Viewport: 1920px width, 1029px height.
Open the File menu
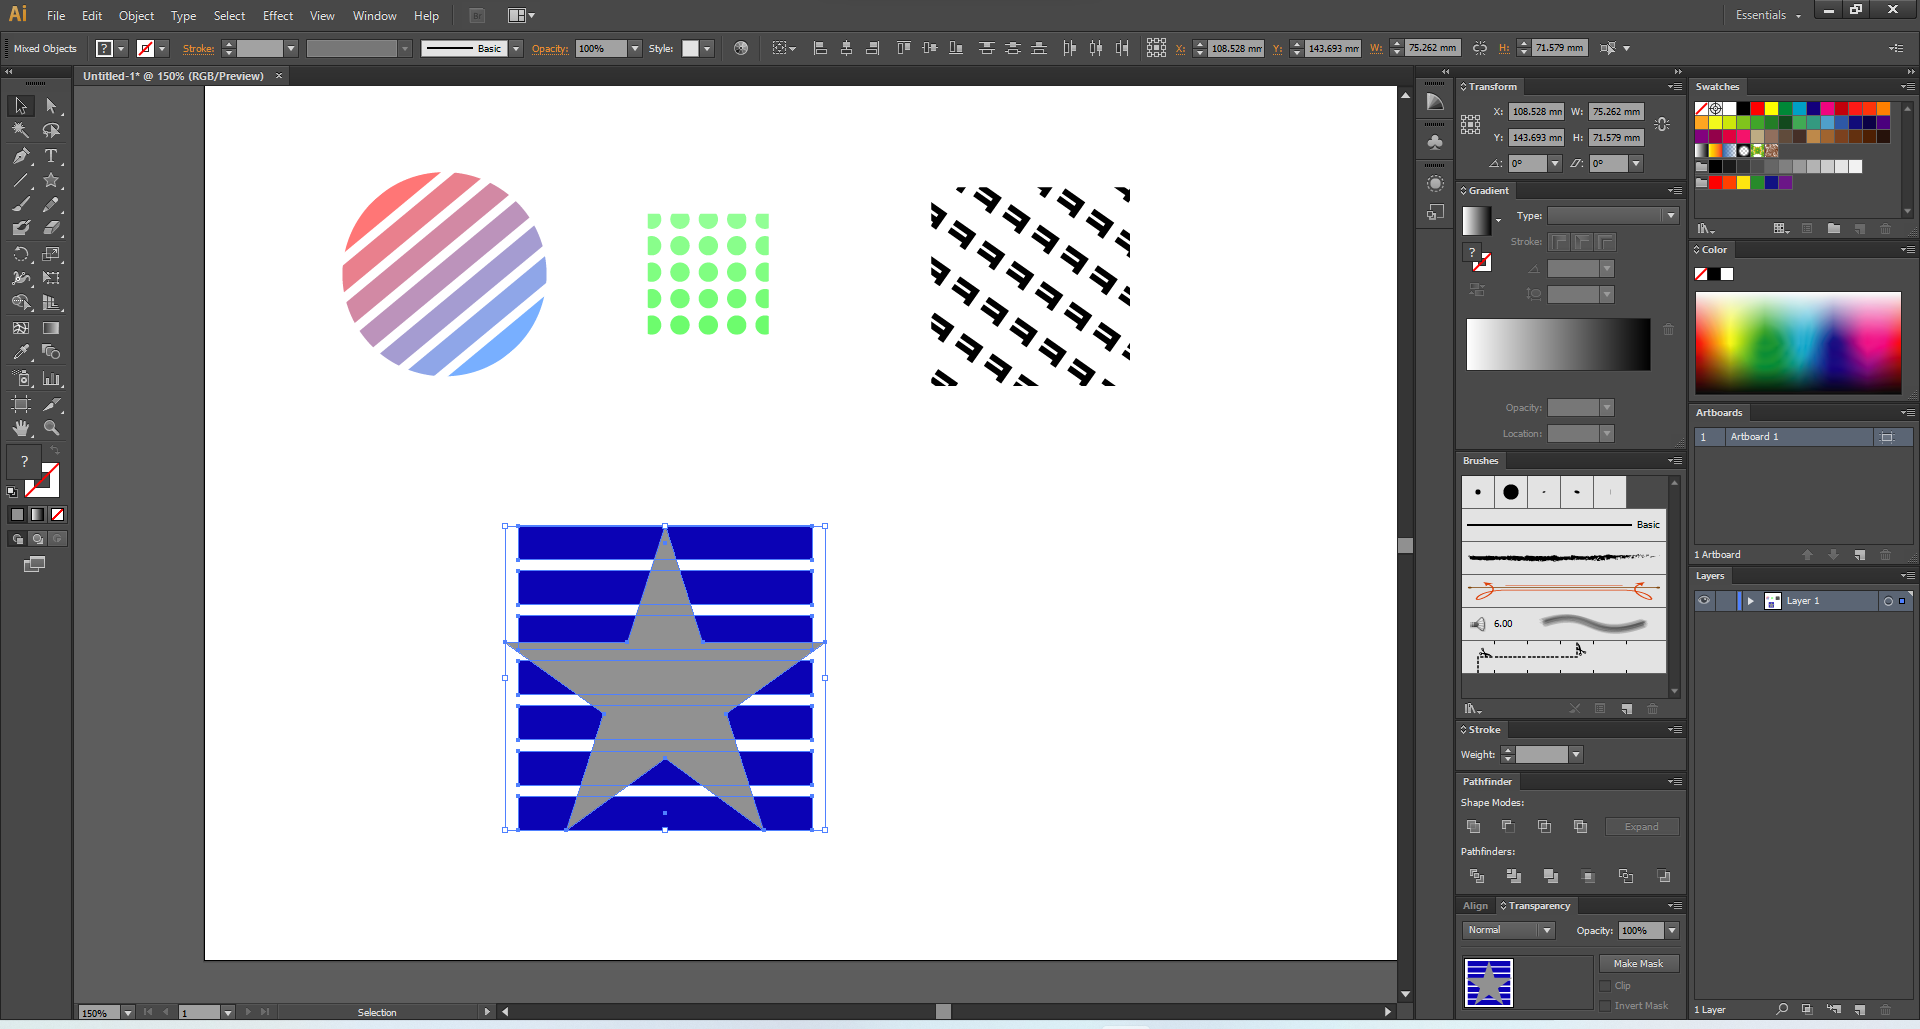[56, 16]
